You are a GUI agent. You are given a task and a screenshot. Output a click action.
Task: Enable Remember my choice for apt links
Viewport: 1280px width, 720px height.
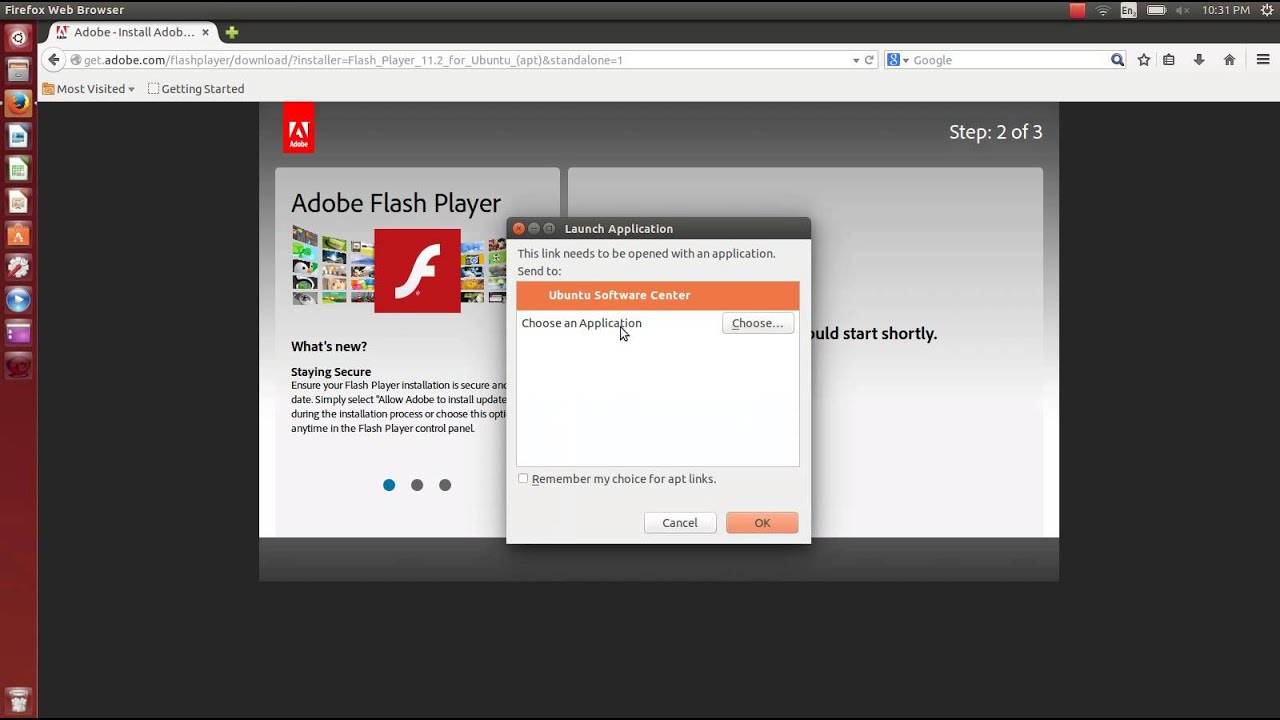click(x=523, y=479)
